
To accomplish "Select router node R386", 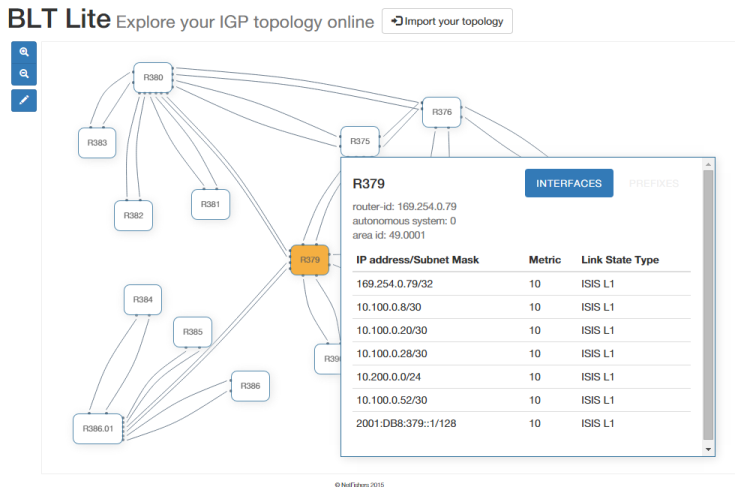I will [250, 386].
